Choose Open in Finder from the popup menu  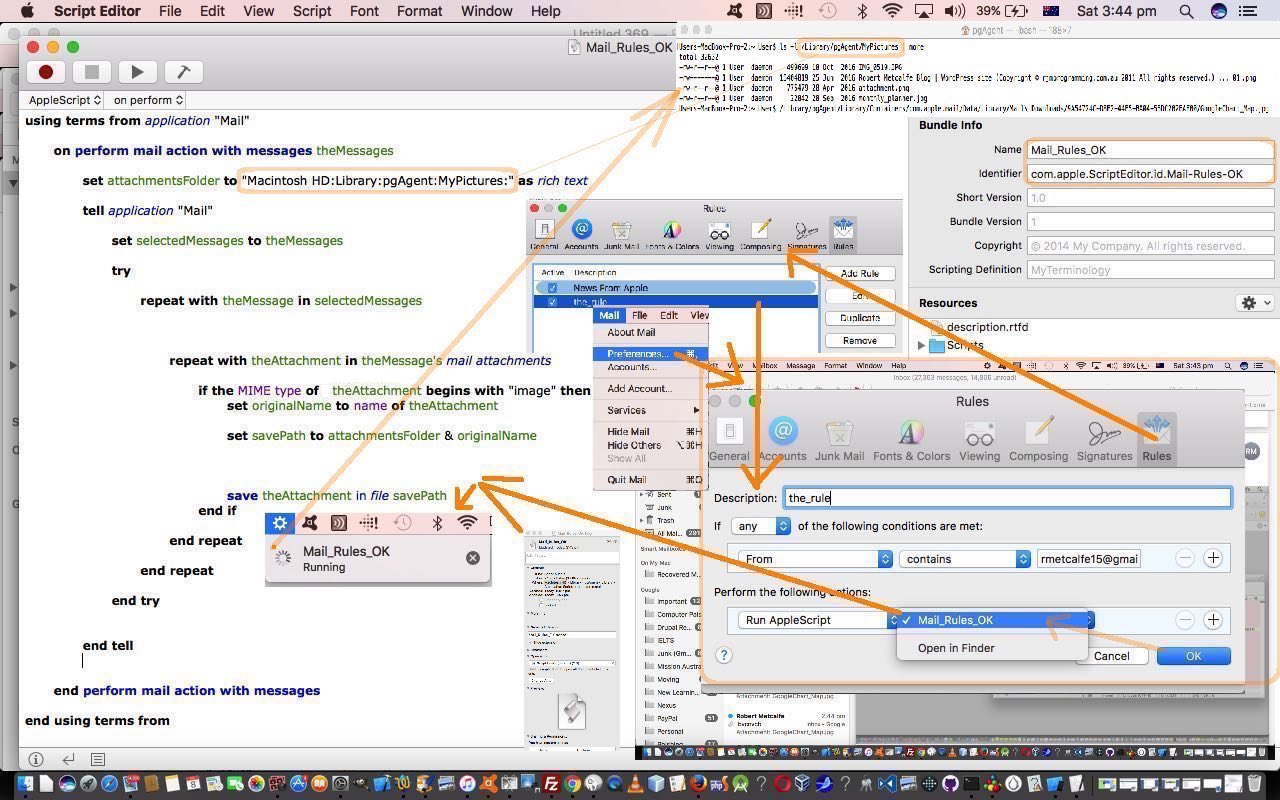pos(992,648)
